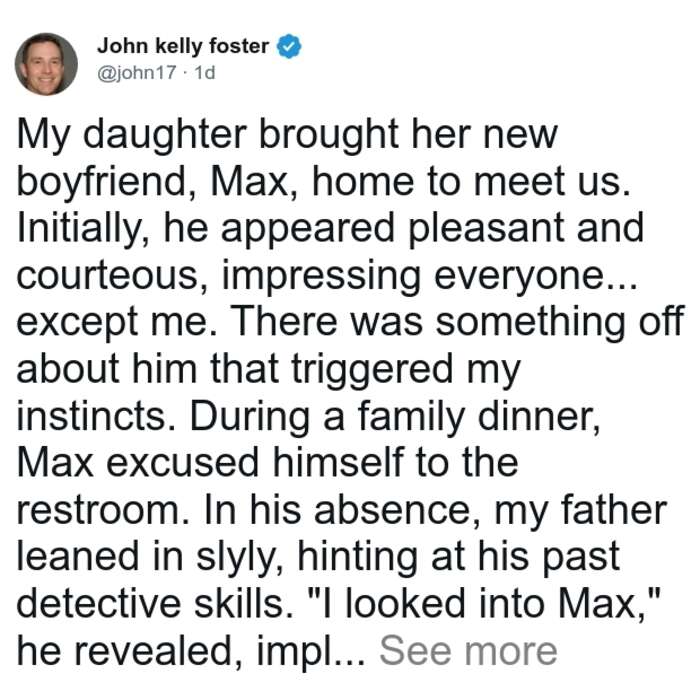Expand the post with See more
The height and width of the screenshot is (700, 700).
pos(468,651)
